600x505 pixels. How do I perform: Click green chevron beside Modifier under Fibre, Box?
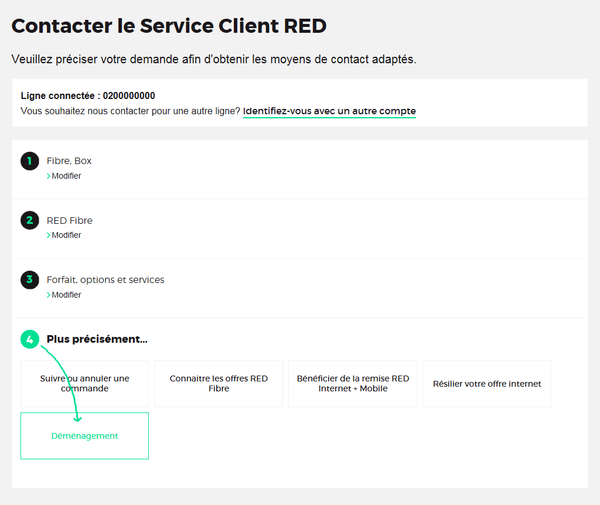click(49, 176)
